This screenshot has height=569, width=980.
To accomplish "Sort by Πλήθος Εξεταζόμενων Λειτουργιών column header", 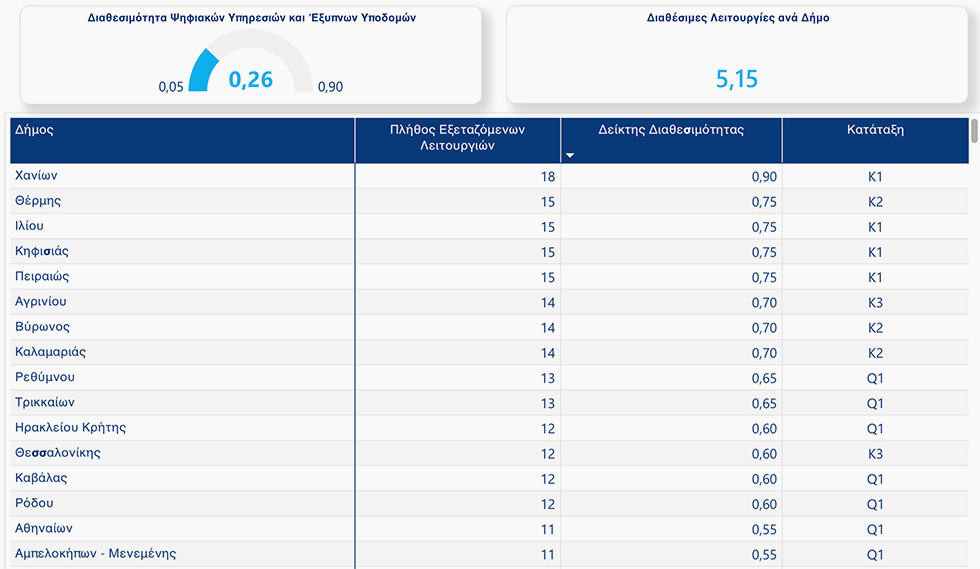I will (457, 138).
